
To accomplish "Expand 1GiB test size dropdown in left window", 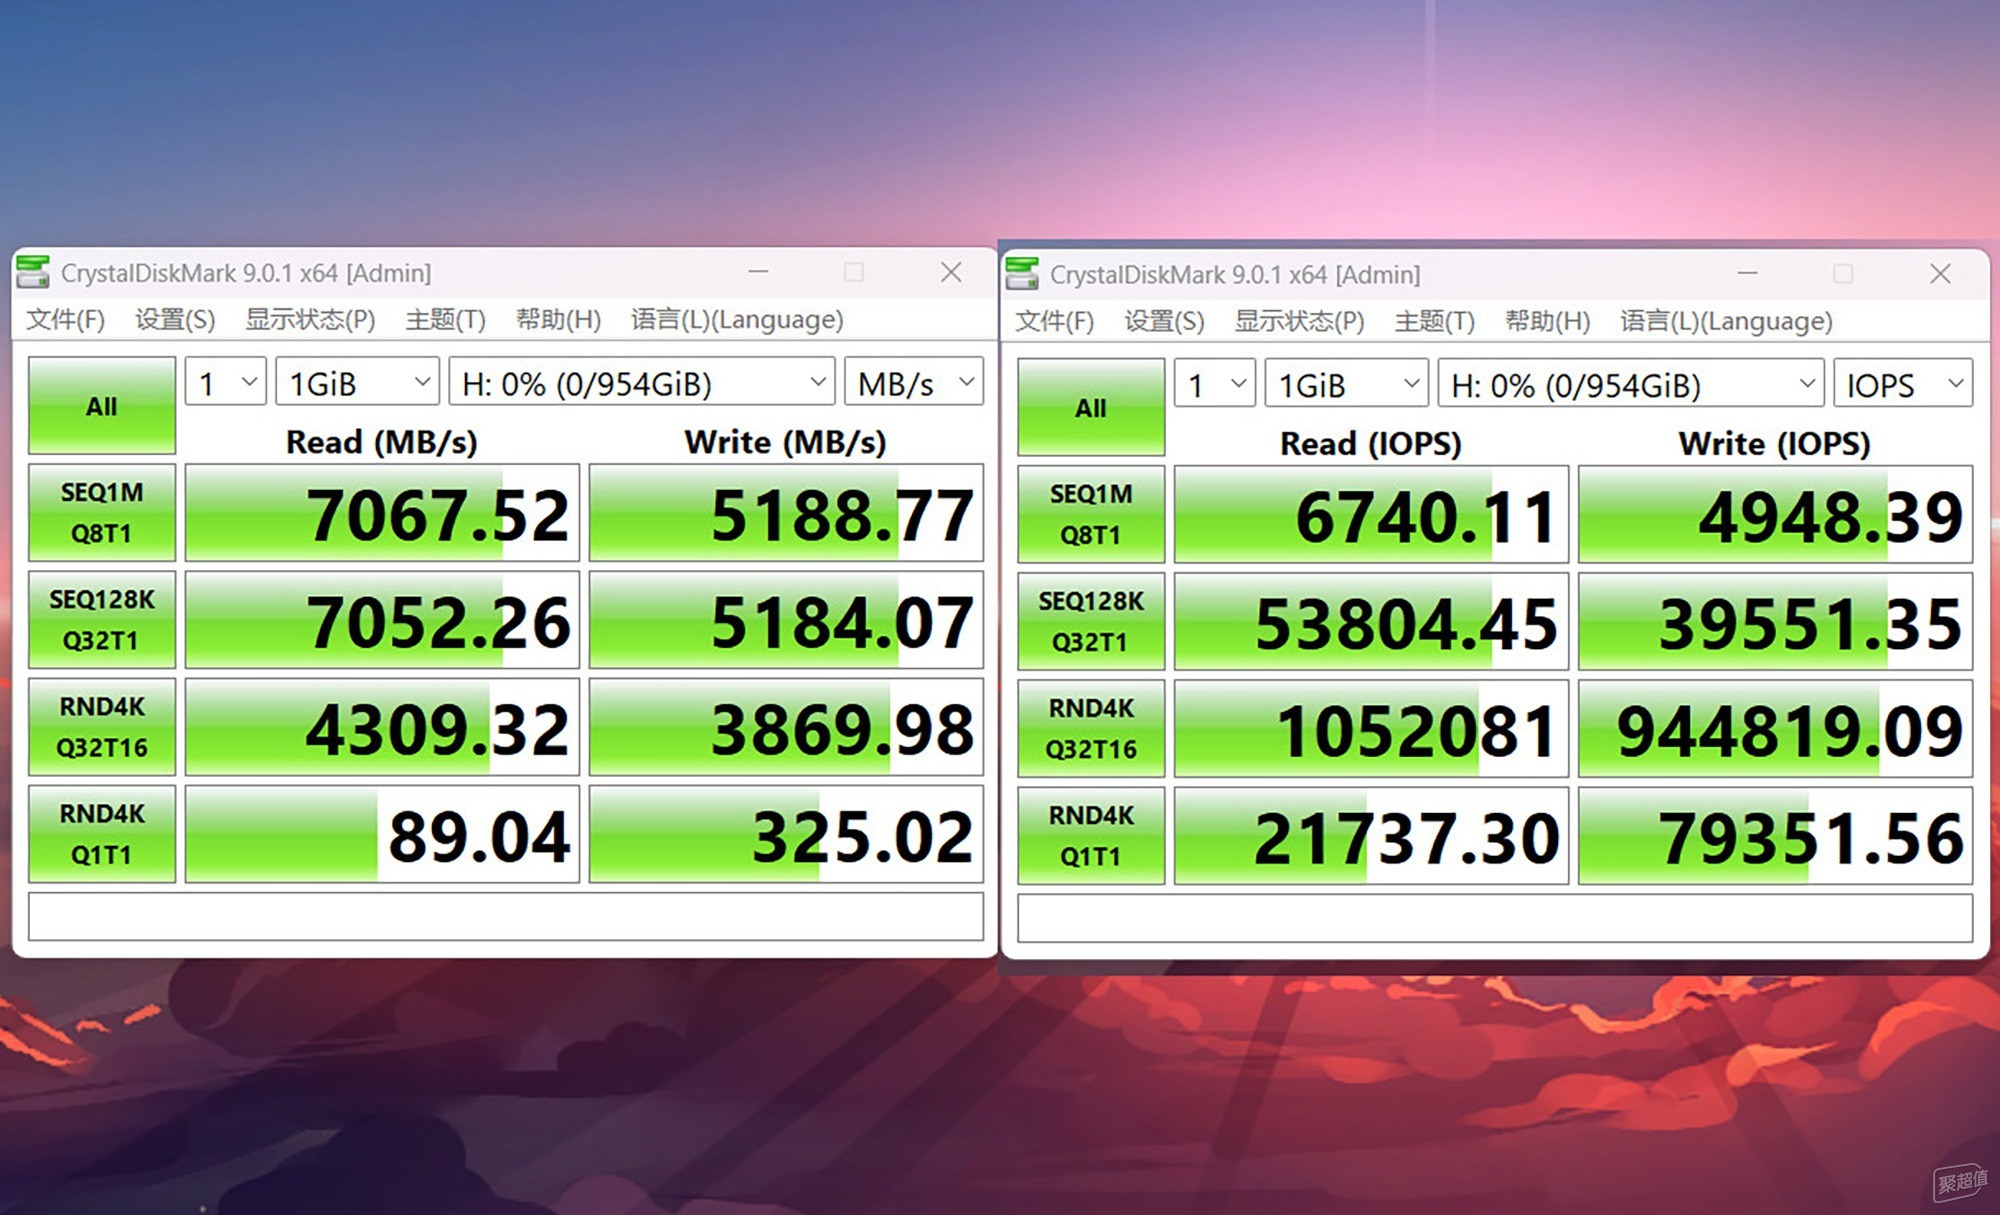I will 357,382.
